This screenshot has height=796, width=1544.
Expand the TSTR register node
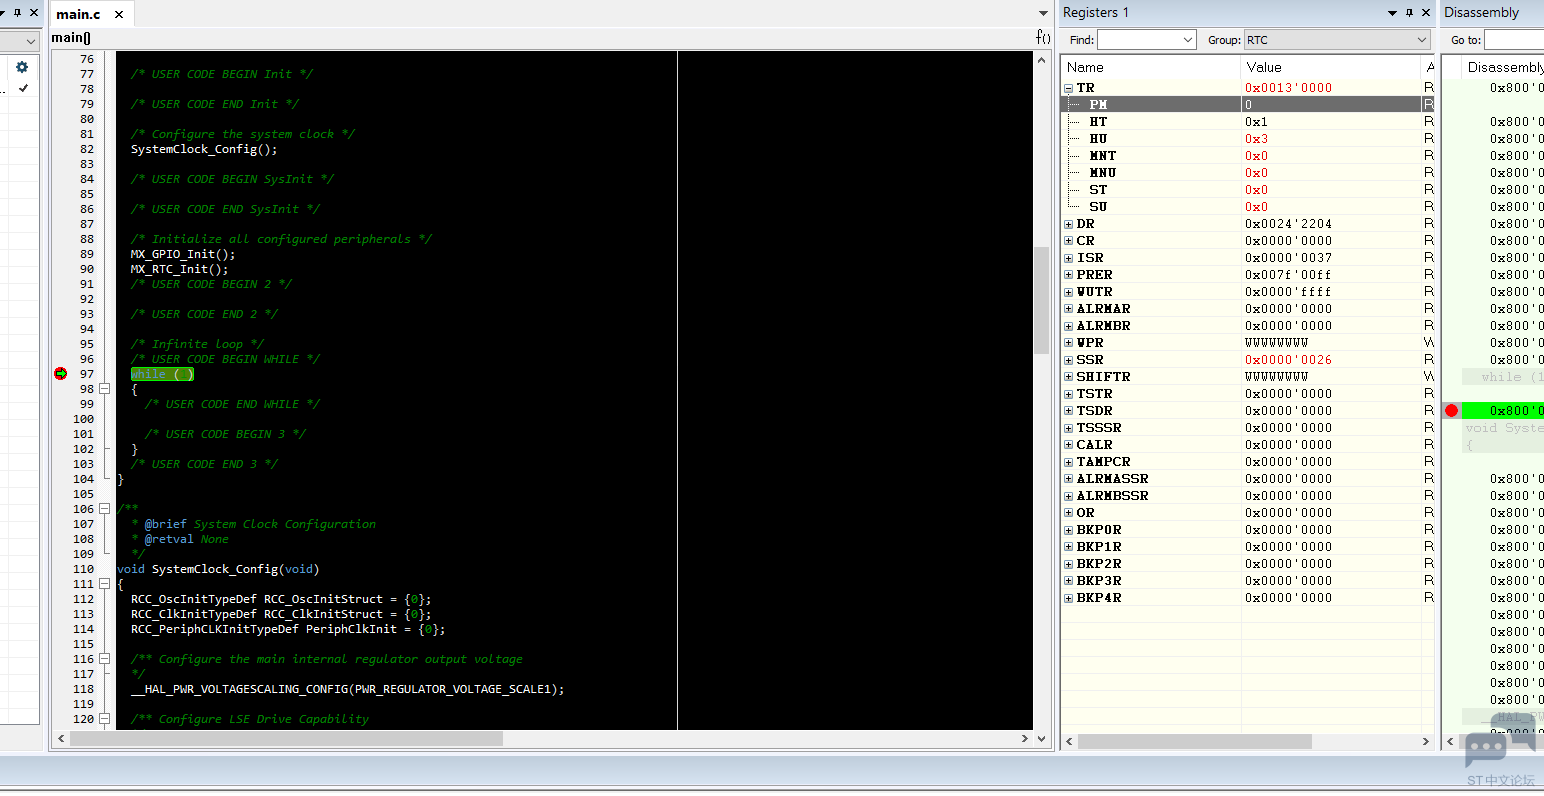pyautogui.click(x=1068, y=394)
